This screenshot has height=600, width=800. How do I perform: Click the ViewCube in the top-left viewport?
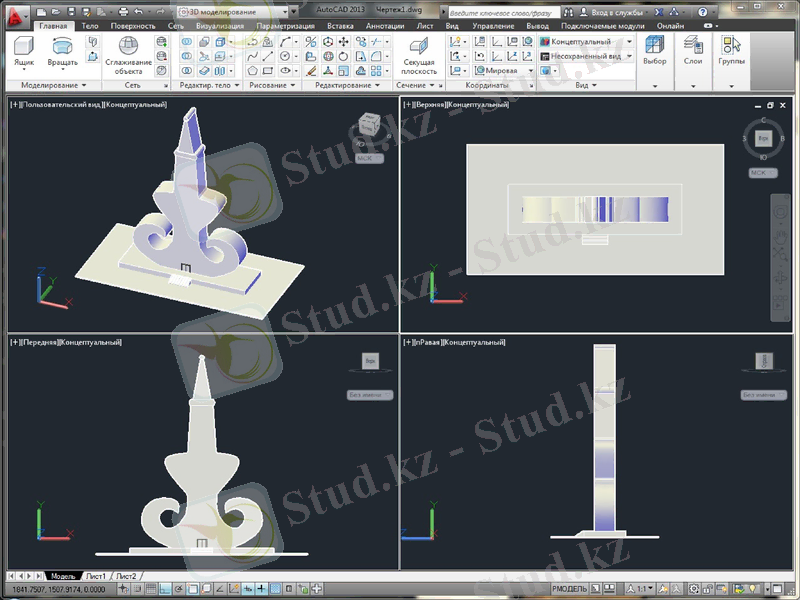pyautogui.click(x=368, y=127)
